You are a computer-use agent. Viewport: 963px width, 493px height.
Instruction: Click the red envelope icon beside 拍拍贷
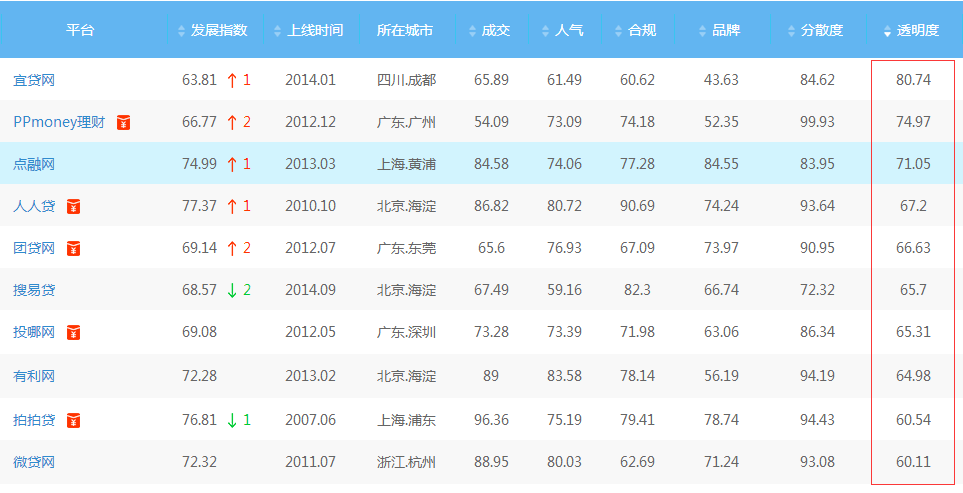[x=74, y=421]
